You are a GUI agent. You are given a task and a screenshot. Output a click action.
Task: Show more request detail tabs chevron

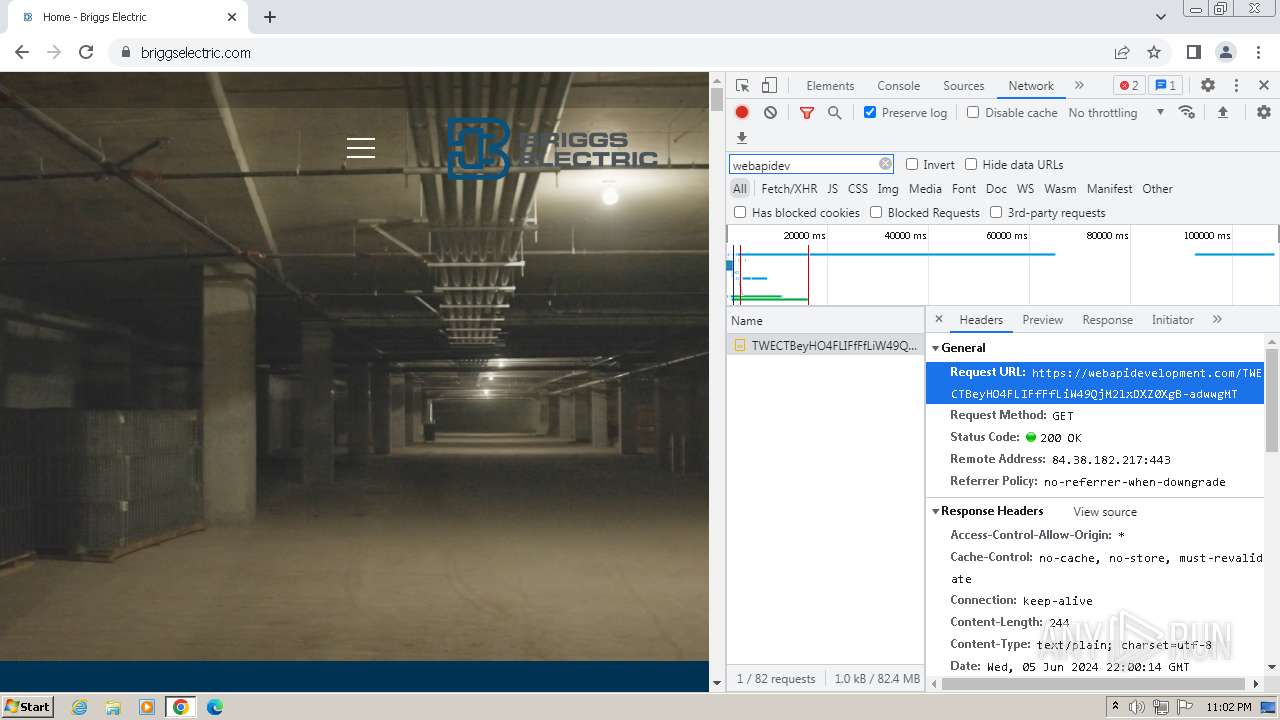click(1217, 319)
